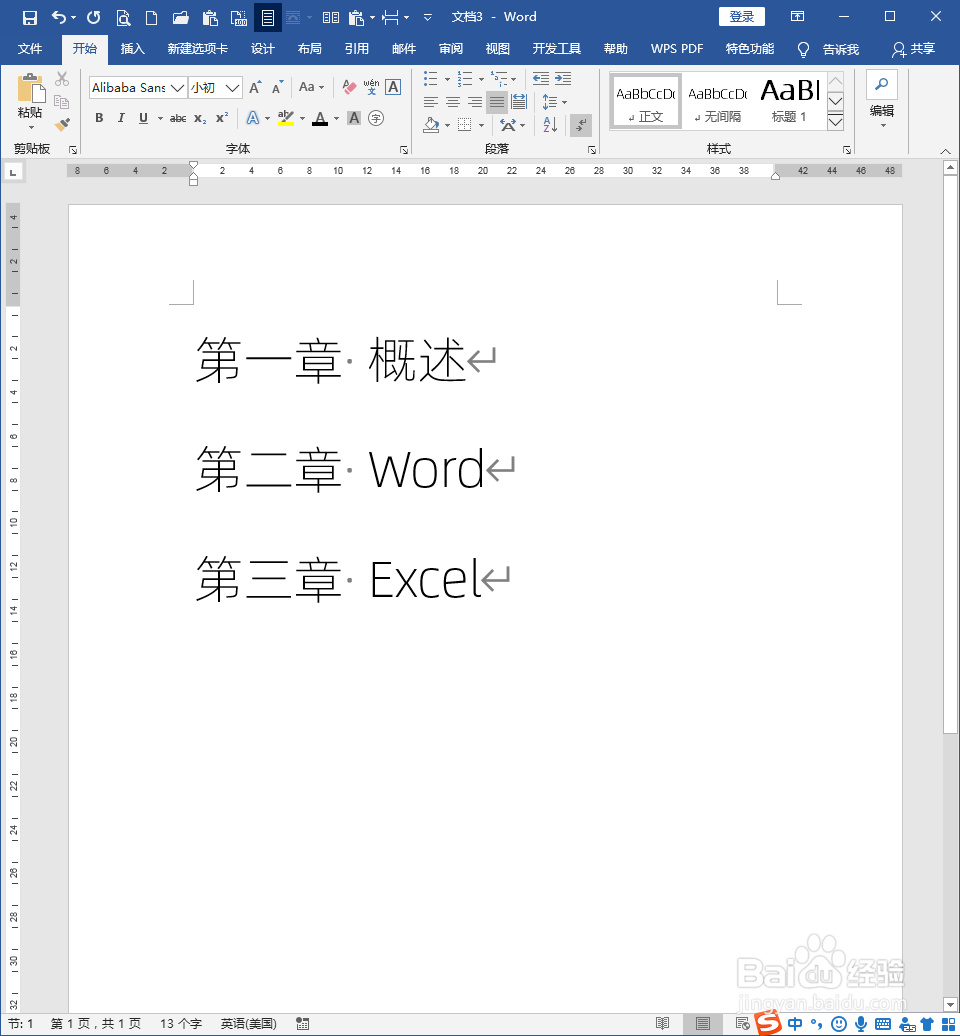Decrease font size with the smaller A

[x=277, y=87]
